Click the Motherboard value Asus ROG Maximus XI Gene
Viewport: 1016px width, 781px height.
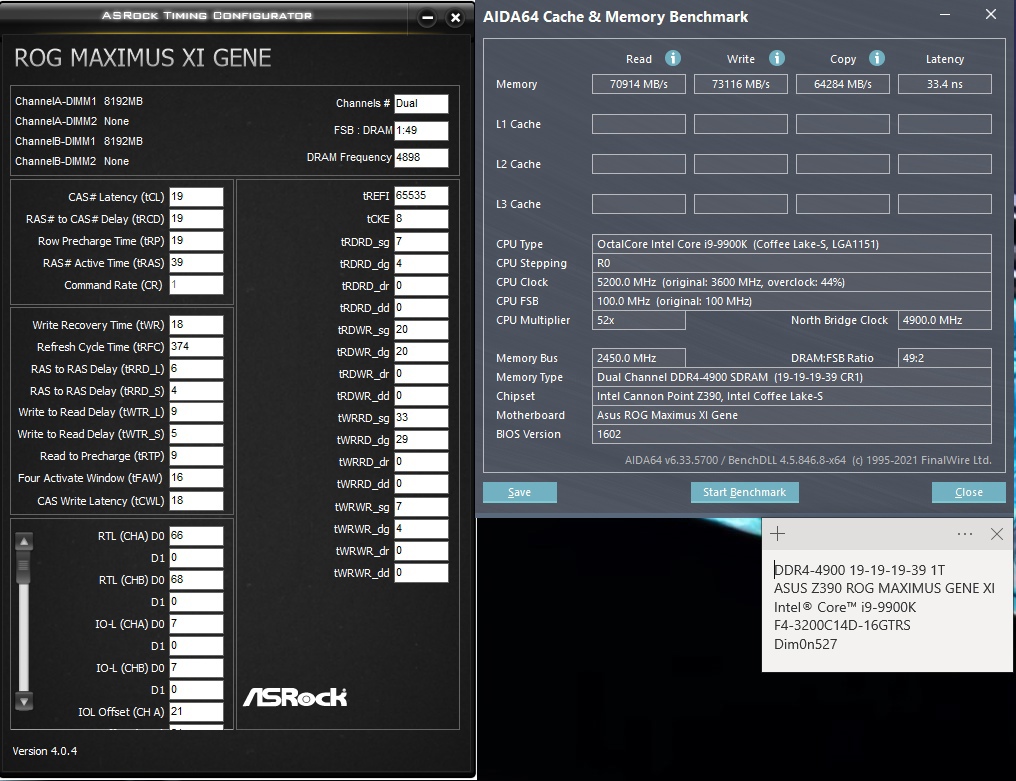click(792, 415)
